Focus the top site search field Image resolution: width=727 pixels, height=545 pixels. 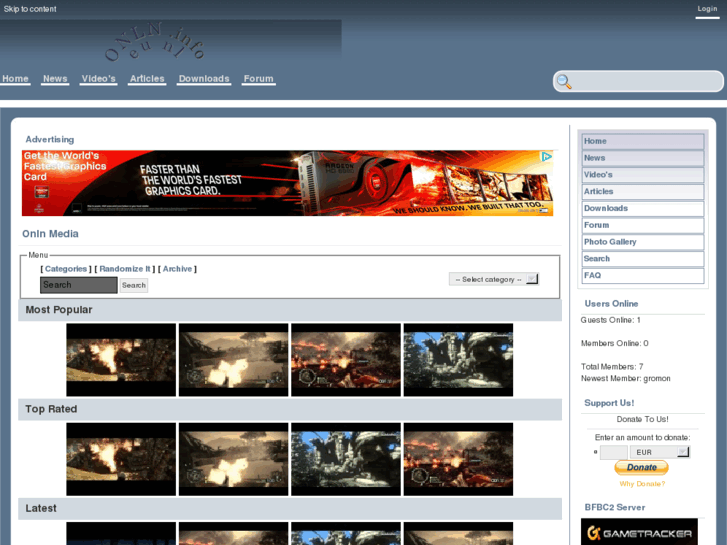click(638, 82)
